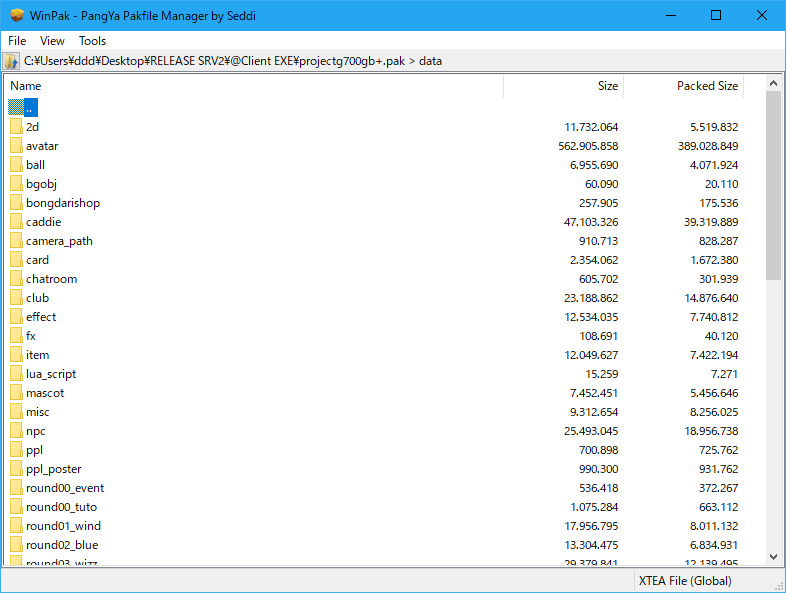Sort by the Size column header
The width and height of the screenshot is (786, 593).
(563, 86)
